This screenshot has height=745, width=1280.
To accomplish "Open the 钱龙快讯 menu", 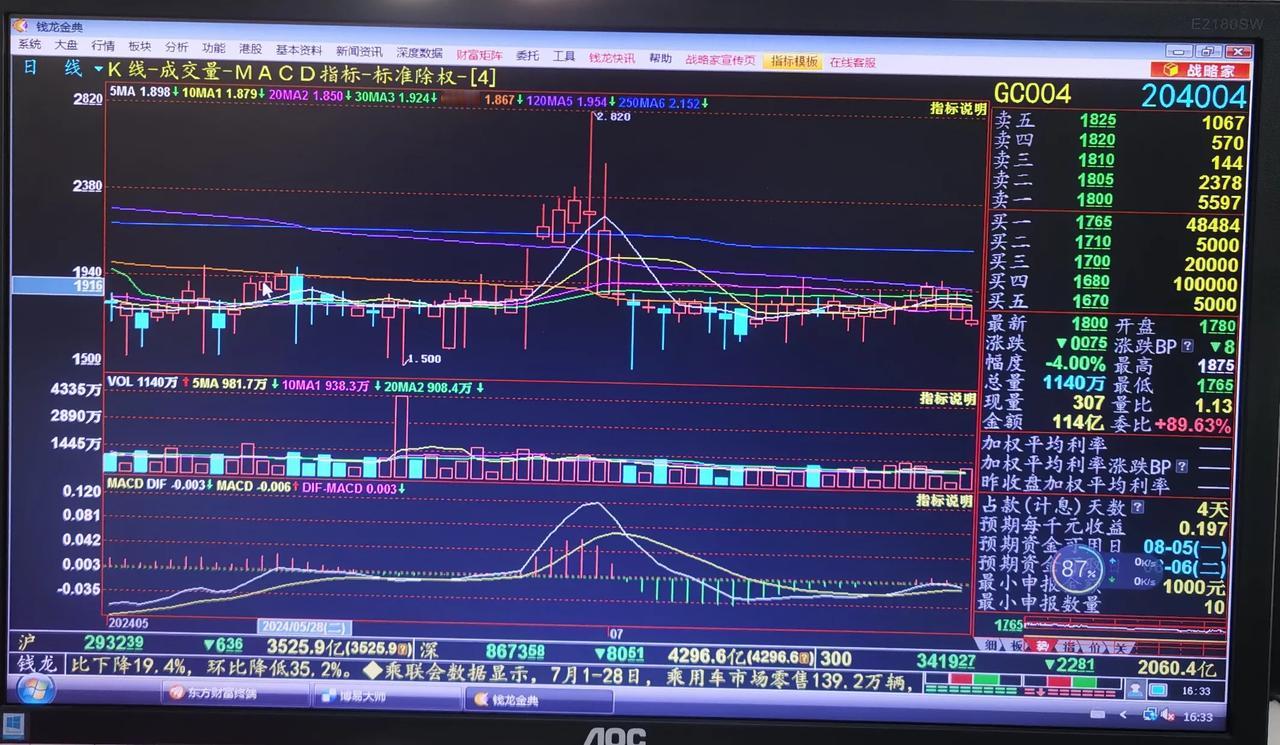I will point(612,58).
